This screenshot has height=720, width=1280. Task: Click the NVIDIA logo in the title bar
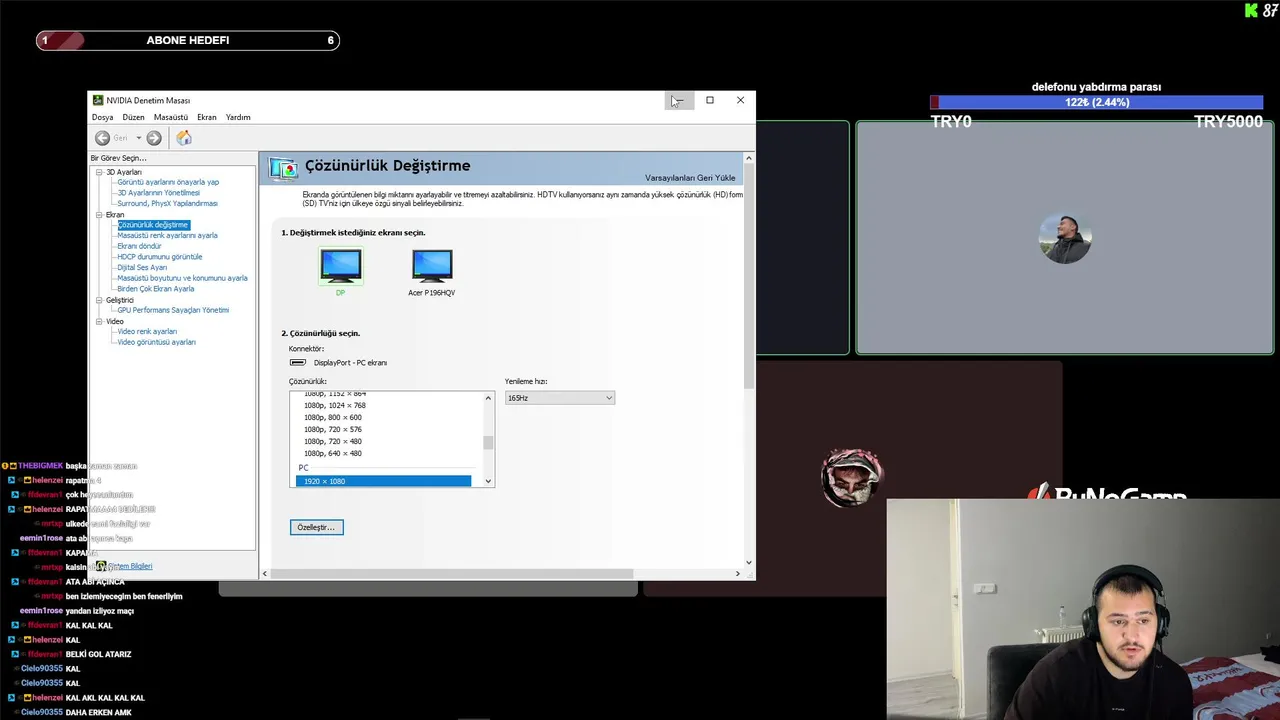coord(98,100)
